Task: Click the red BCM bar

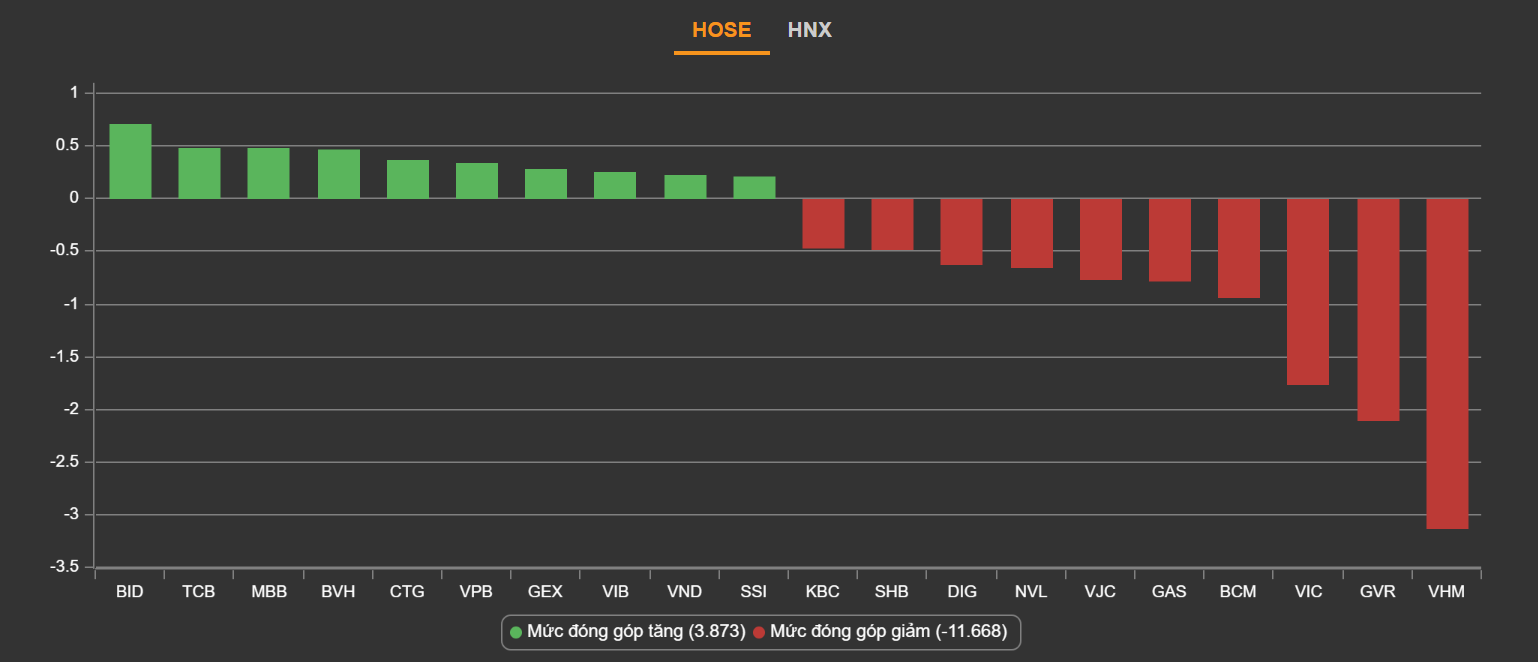Action: pos(1238,248)
